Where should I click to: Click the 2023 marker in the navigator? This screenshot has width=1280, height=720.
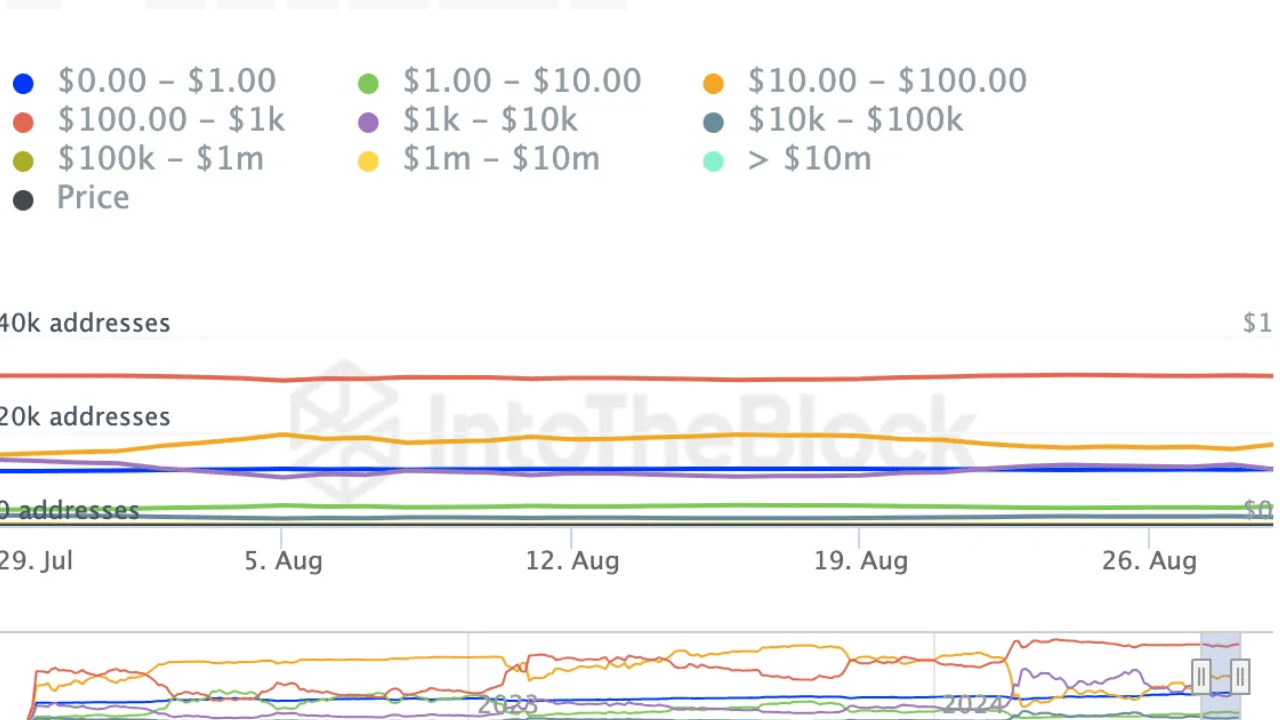click(x=509, y=705)
